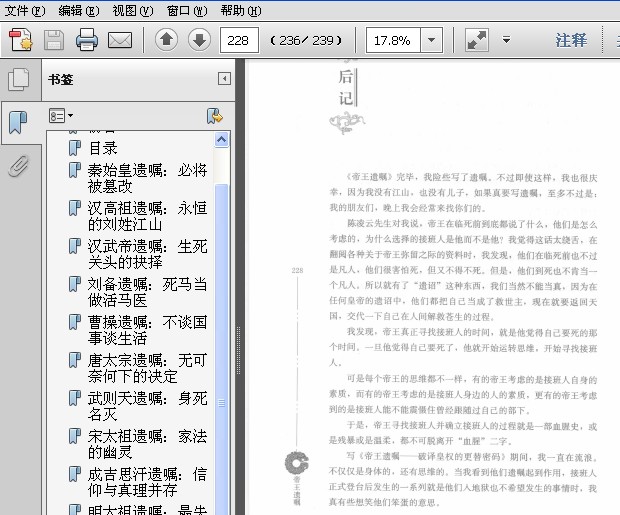Click the bookmarks vertical scrollbar thumb
This screenshot has height=515, width=620.
[221, 349]
